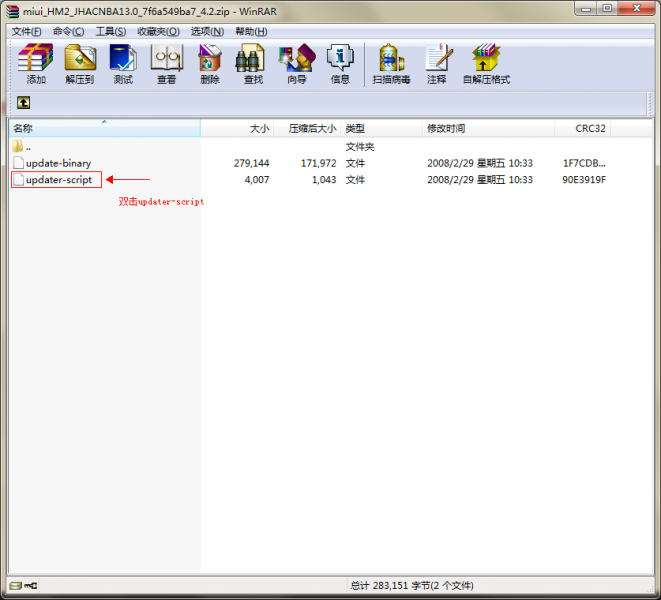This screenshot has height=600, width=661.
Task: Sort by Modified (修改时间) column header
Action: (489, 128)
